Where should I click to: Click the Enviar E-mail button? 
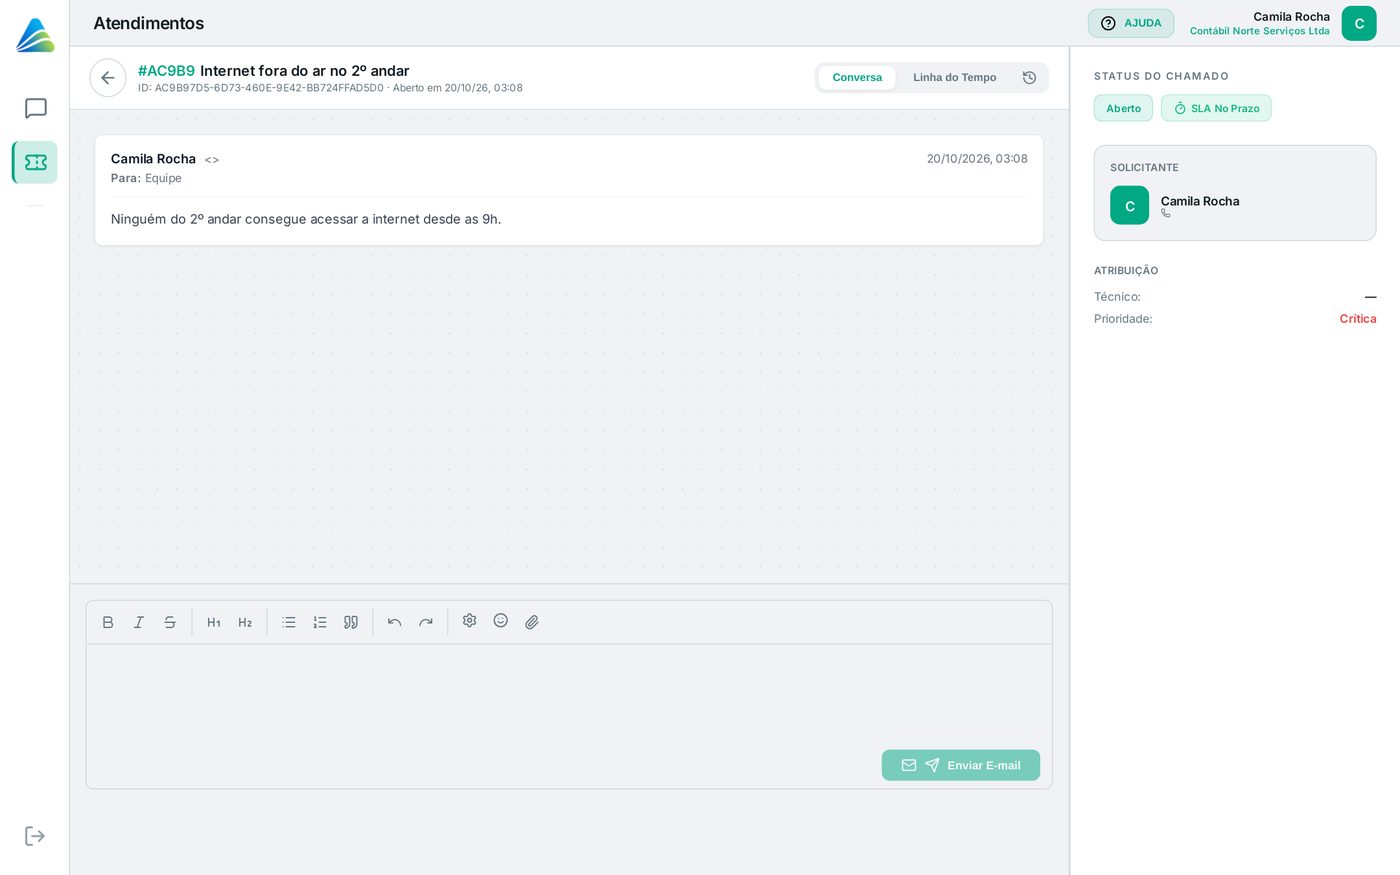pyautogui.click(x=961, y=765)
